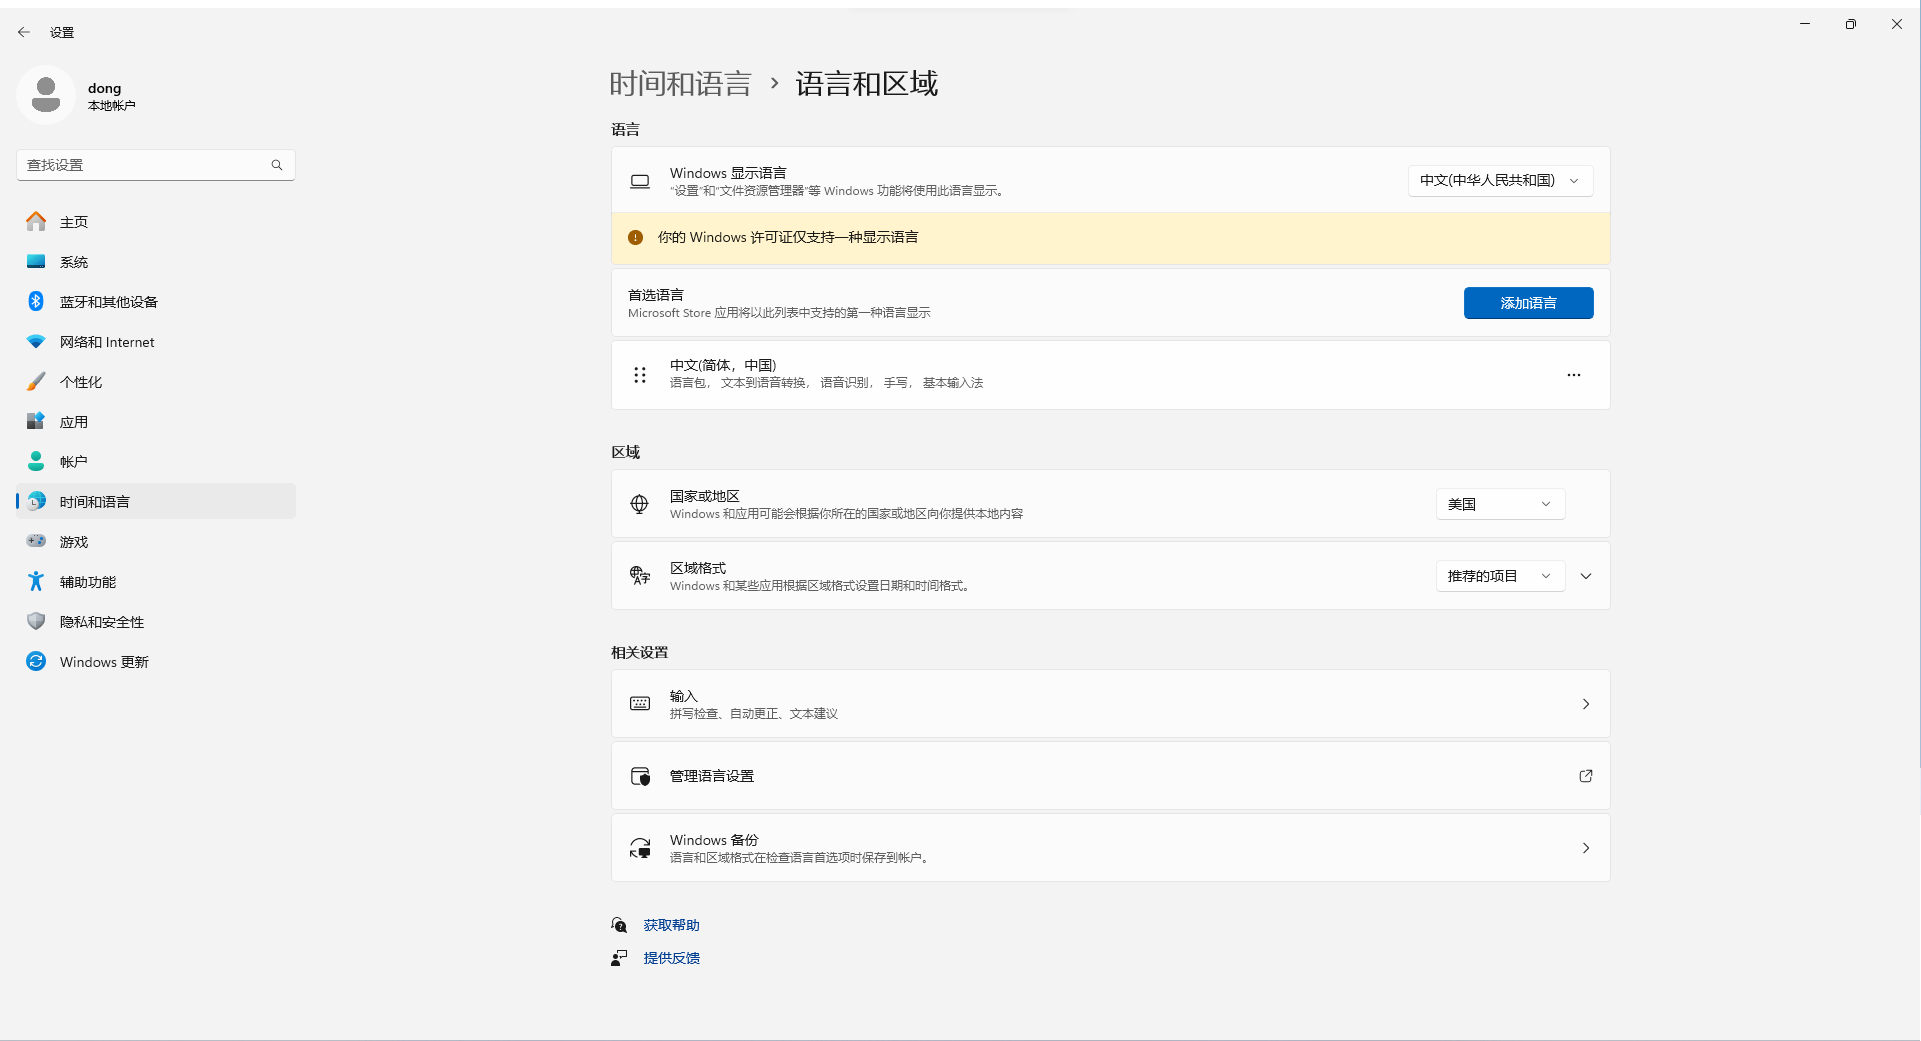Open the 区域格式 推荐的项目 dropdown
This screenshot has height=1041, width=1921.
point(1500,576)
